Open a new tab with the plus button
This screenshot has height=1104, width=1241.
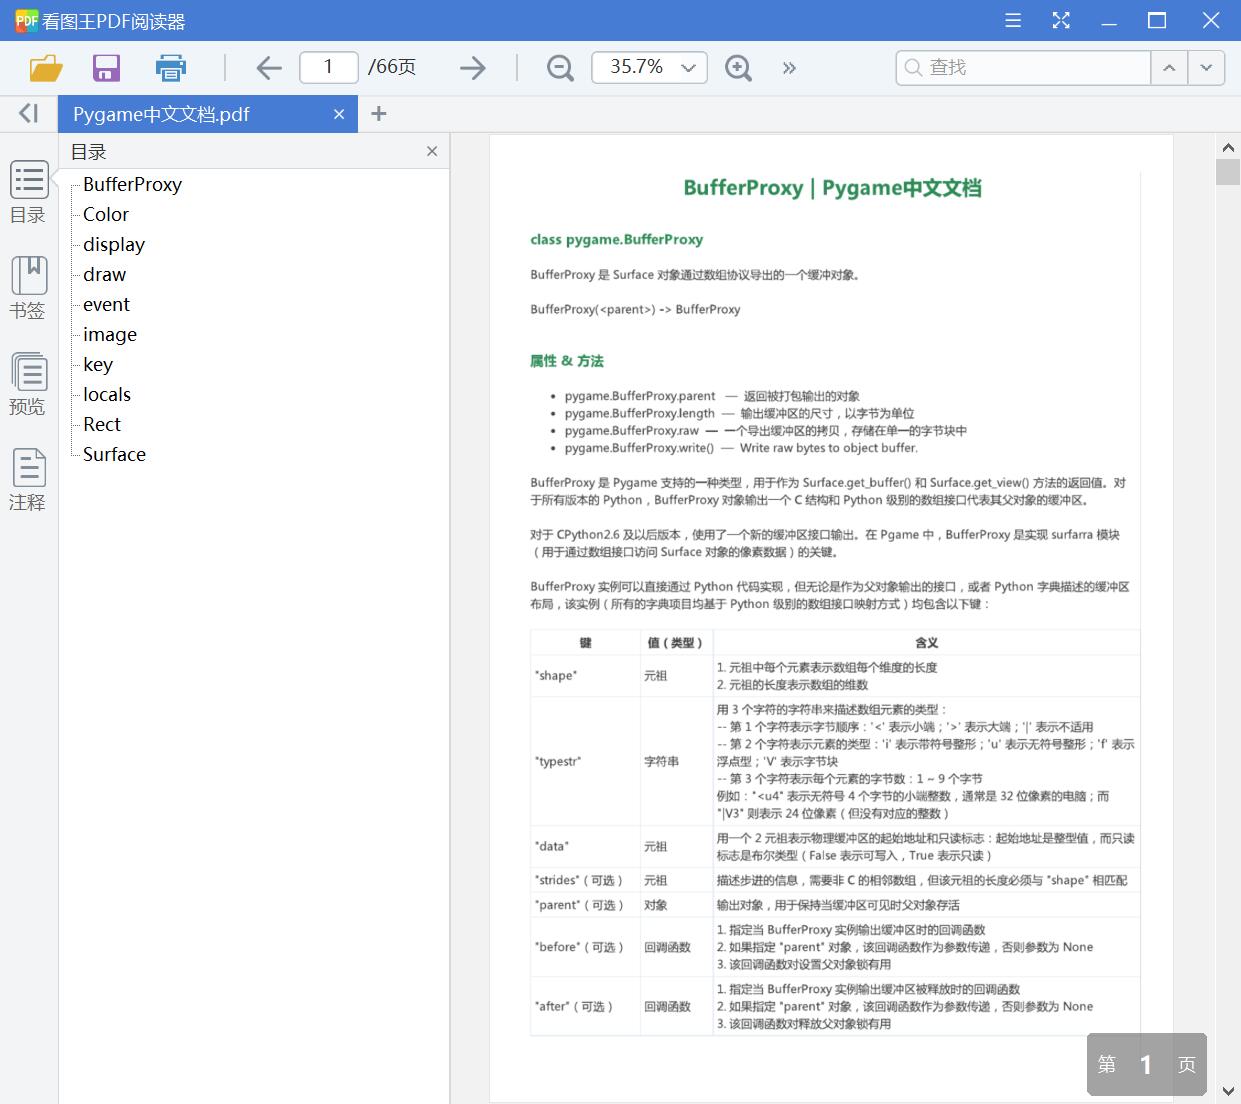tap(378, 113)
